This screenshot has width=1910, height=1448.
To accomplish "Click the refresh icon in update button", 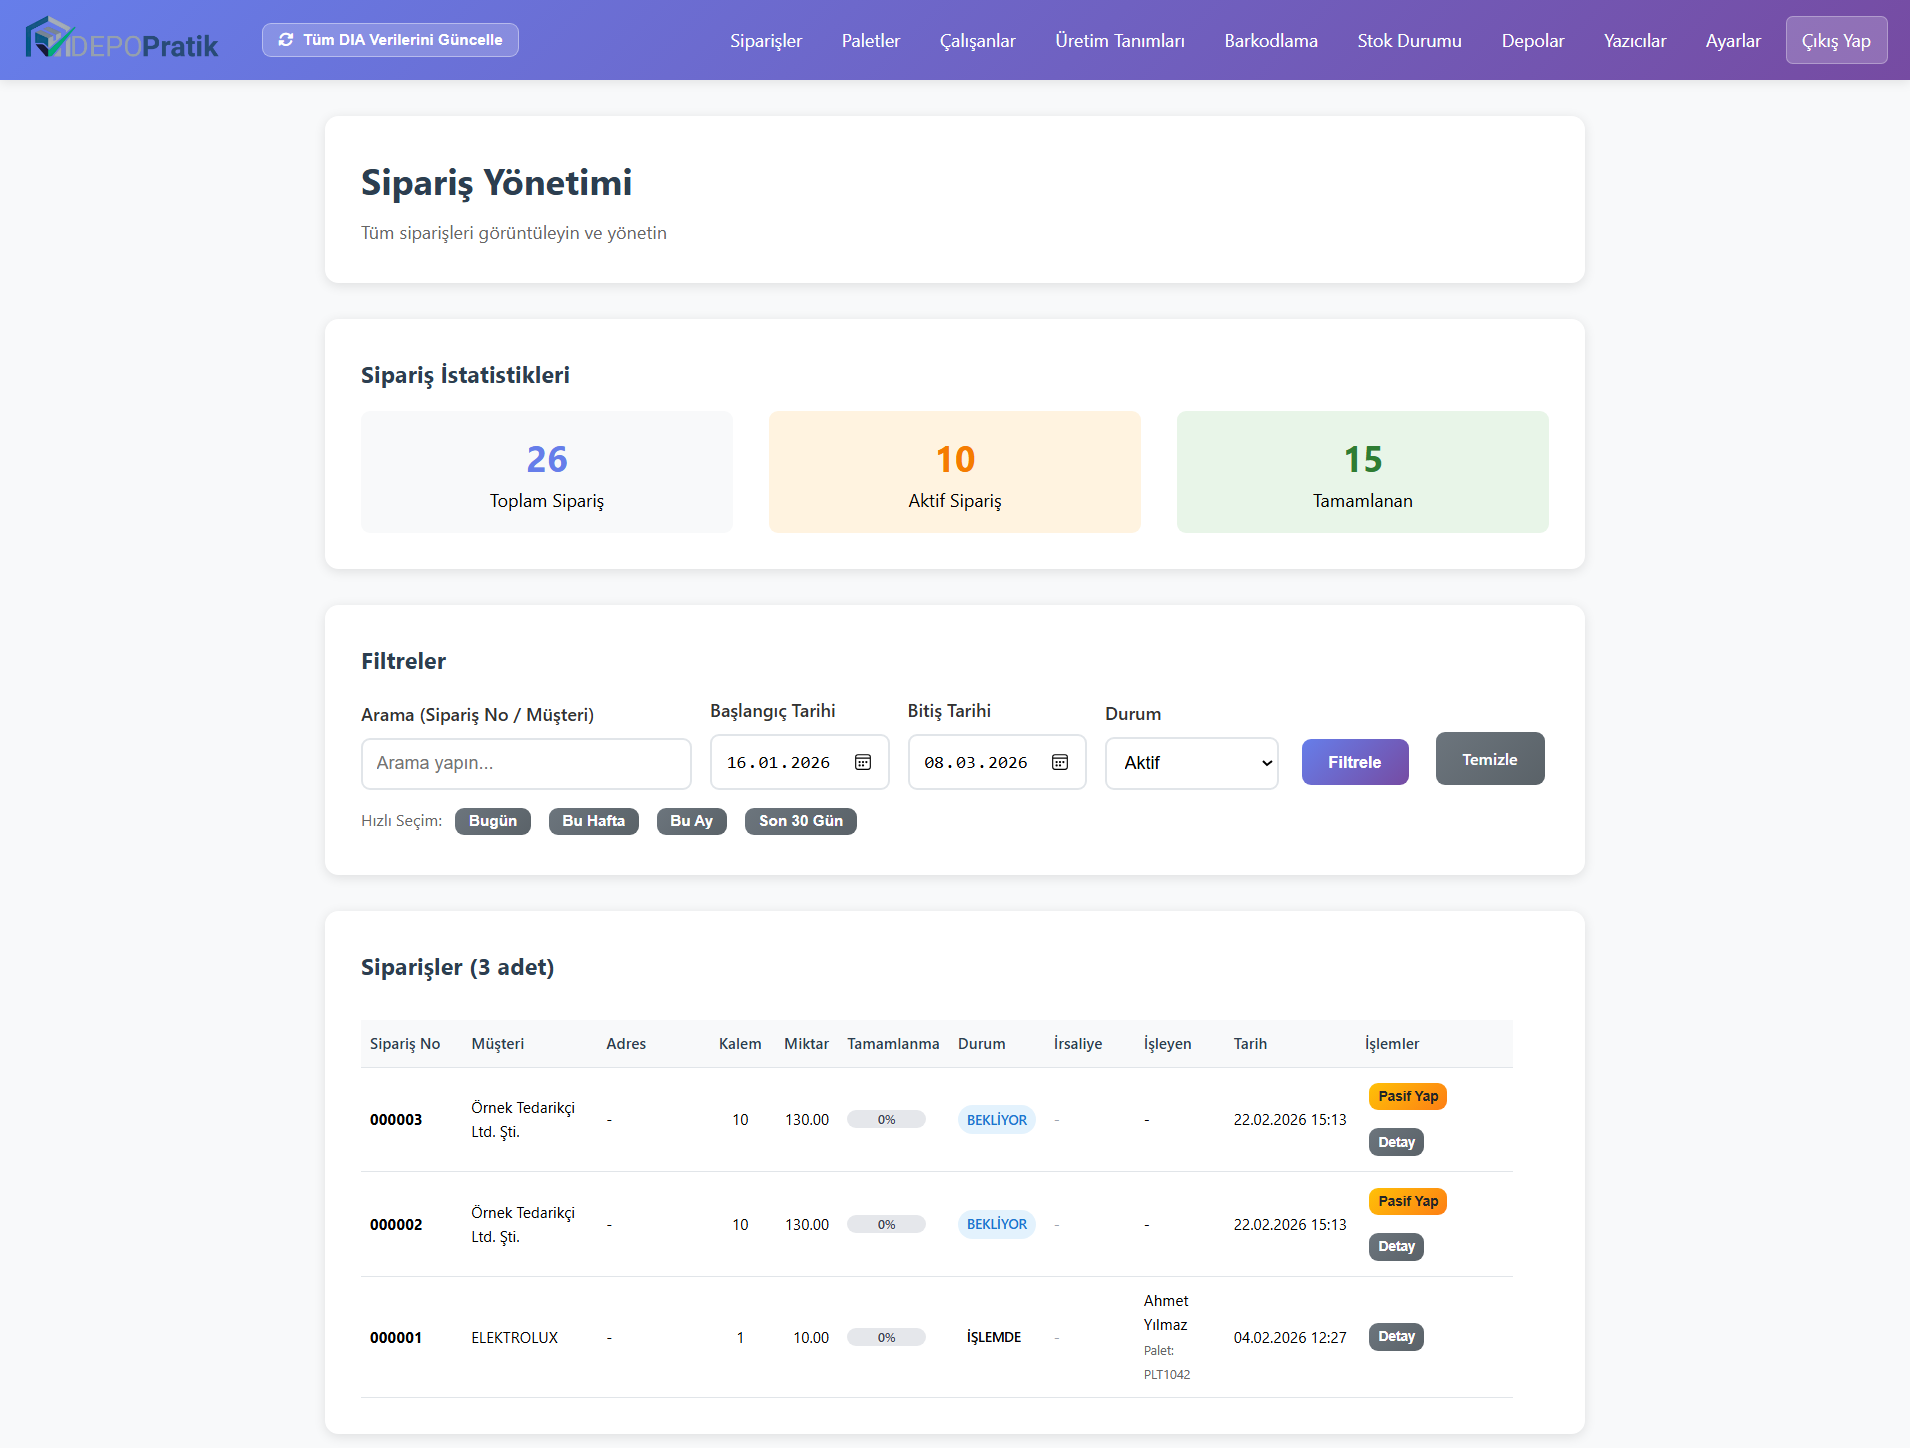I will [x=286, y=40].
